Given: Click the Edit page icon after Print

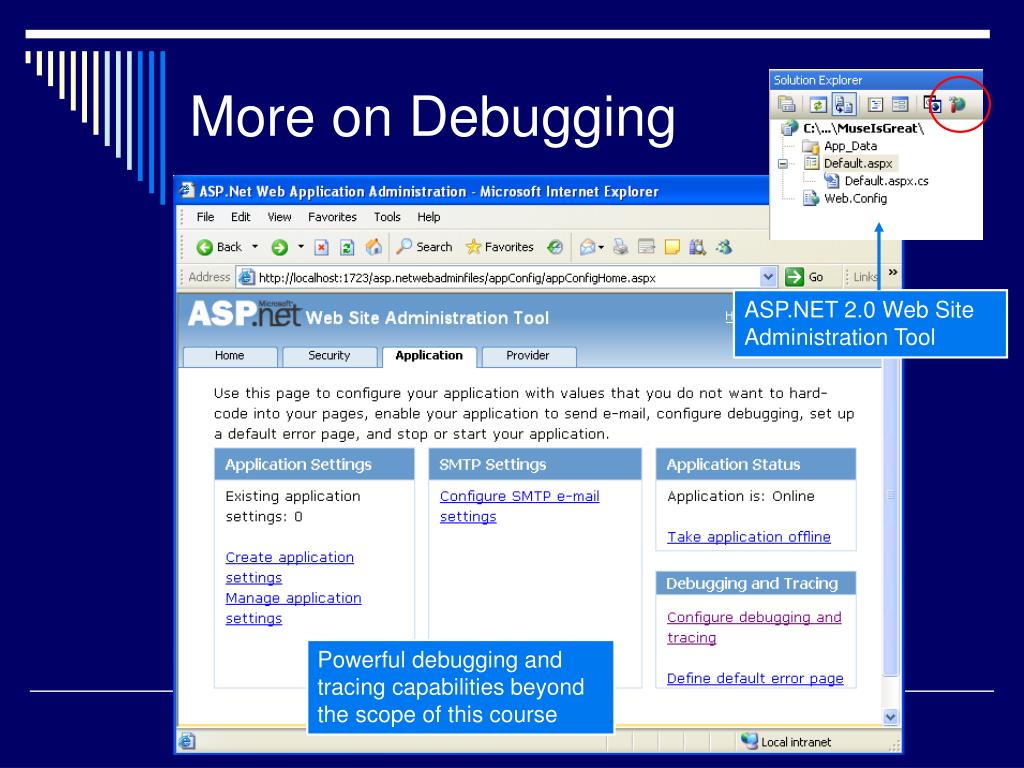Looking at the screenshot, I should point(646,247).
